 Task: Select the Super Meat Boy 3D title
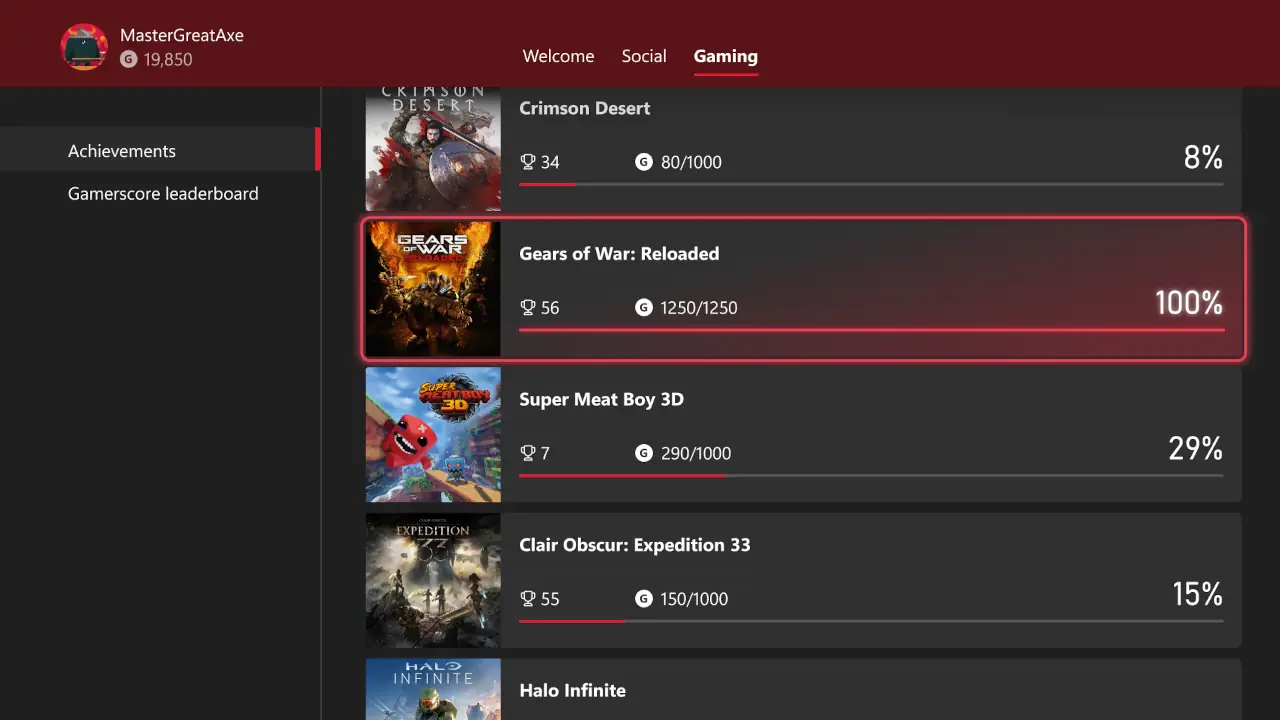tap(601, 399)
